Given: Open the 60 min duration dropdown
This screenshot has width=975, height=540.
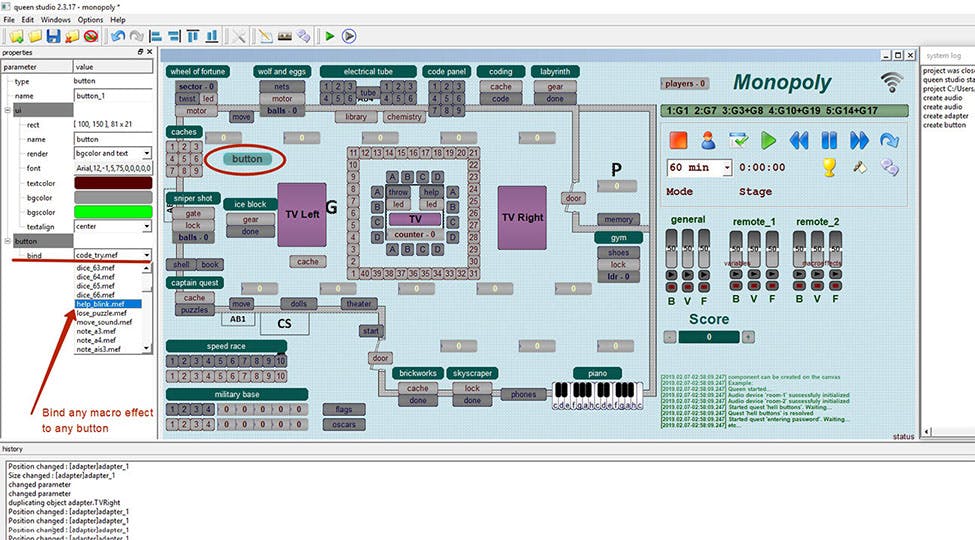Looking at the screenshot, I should click(x=725, y=168).
